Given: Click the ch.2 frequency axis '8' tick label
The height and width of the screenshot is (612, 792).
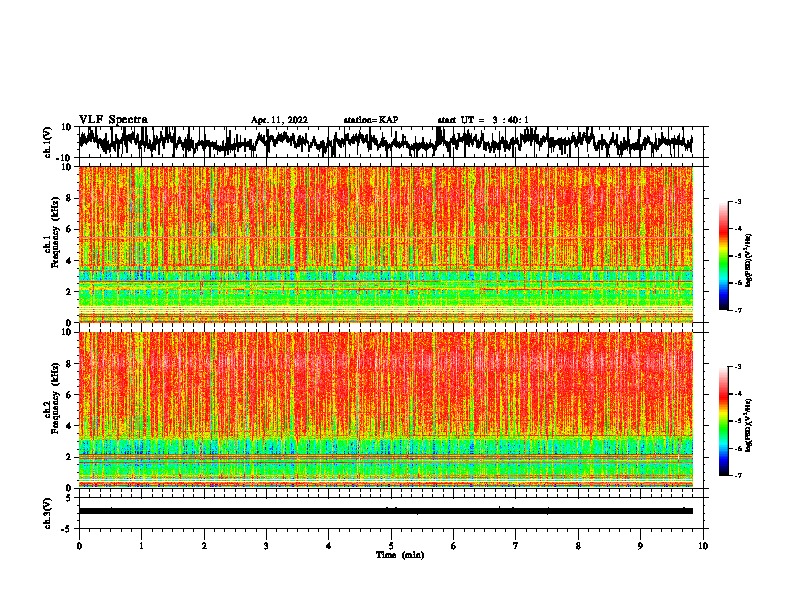Looking at the screenshot, I should tap(69, 364).
